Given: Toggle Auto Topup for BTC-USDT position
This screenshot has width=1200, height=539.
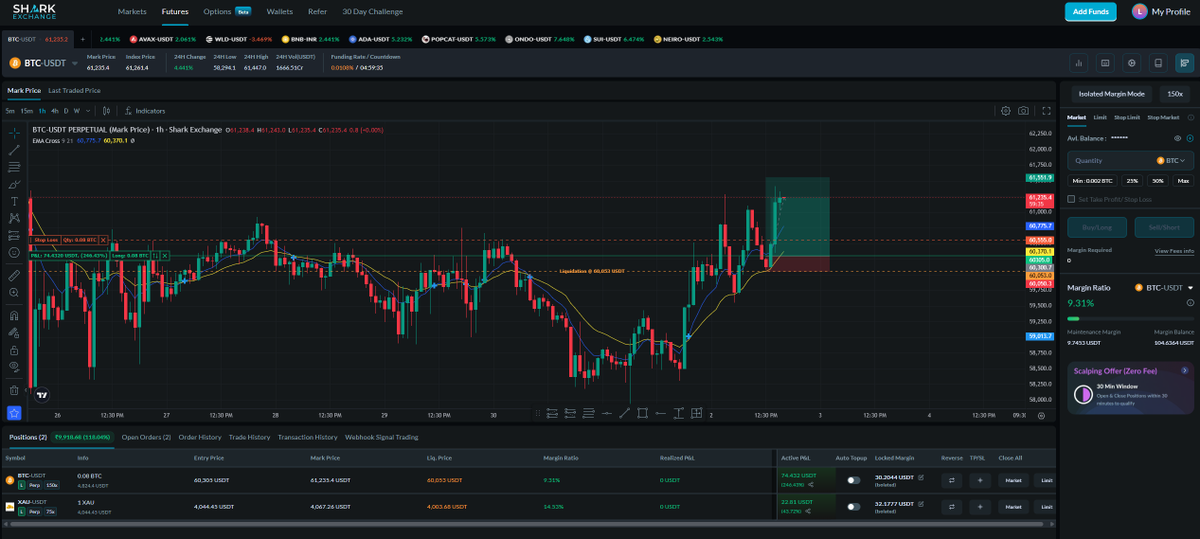Looking at the screenshot, I should [853, 480].
